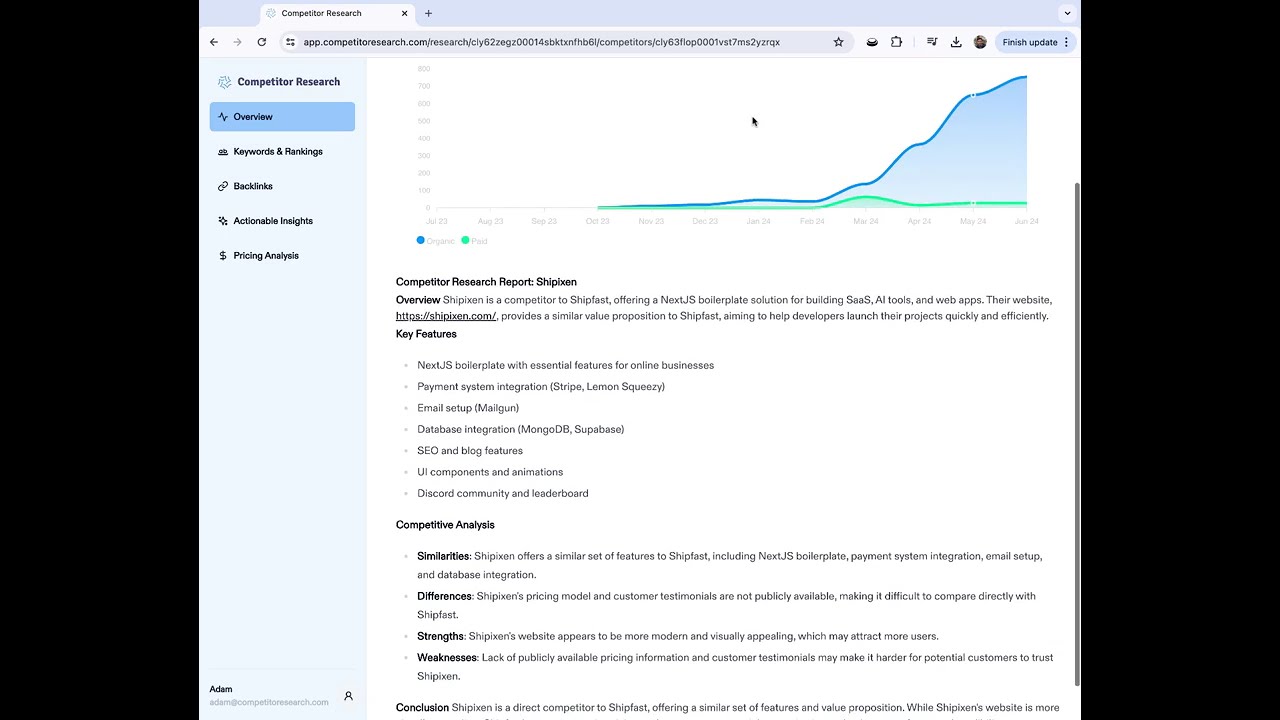The image size is (1280, 720).
Task: Expand the tab search dropdown arrow
Action: coord(1067,13)
